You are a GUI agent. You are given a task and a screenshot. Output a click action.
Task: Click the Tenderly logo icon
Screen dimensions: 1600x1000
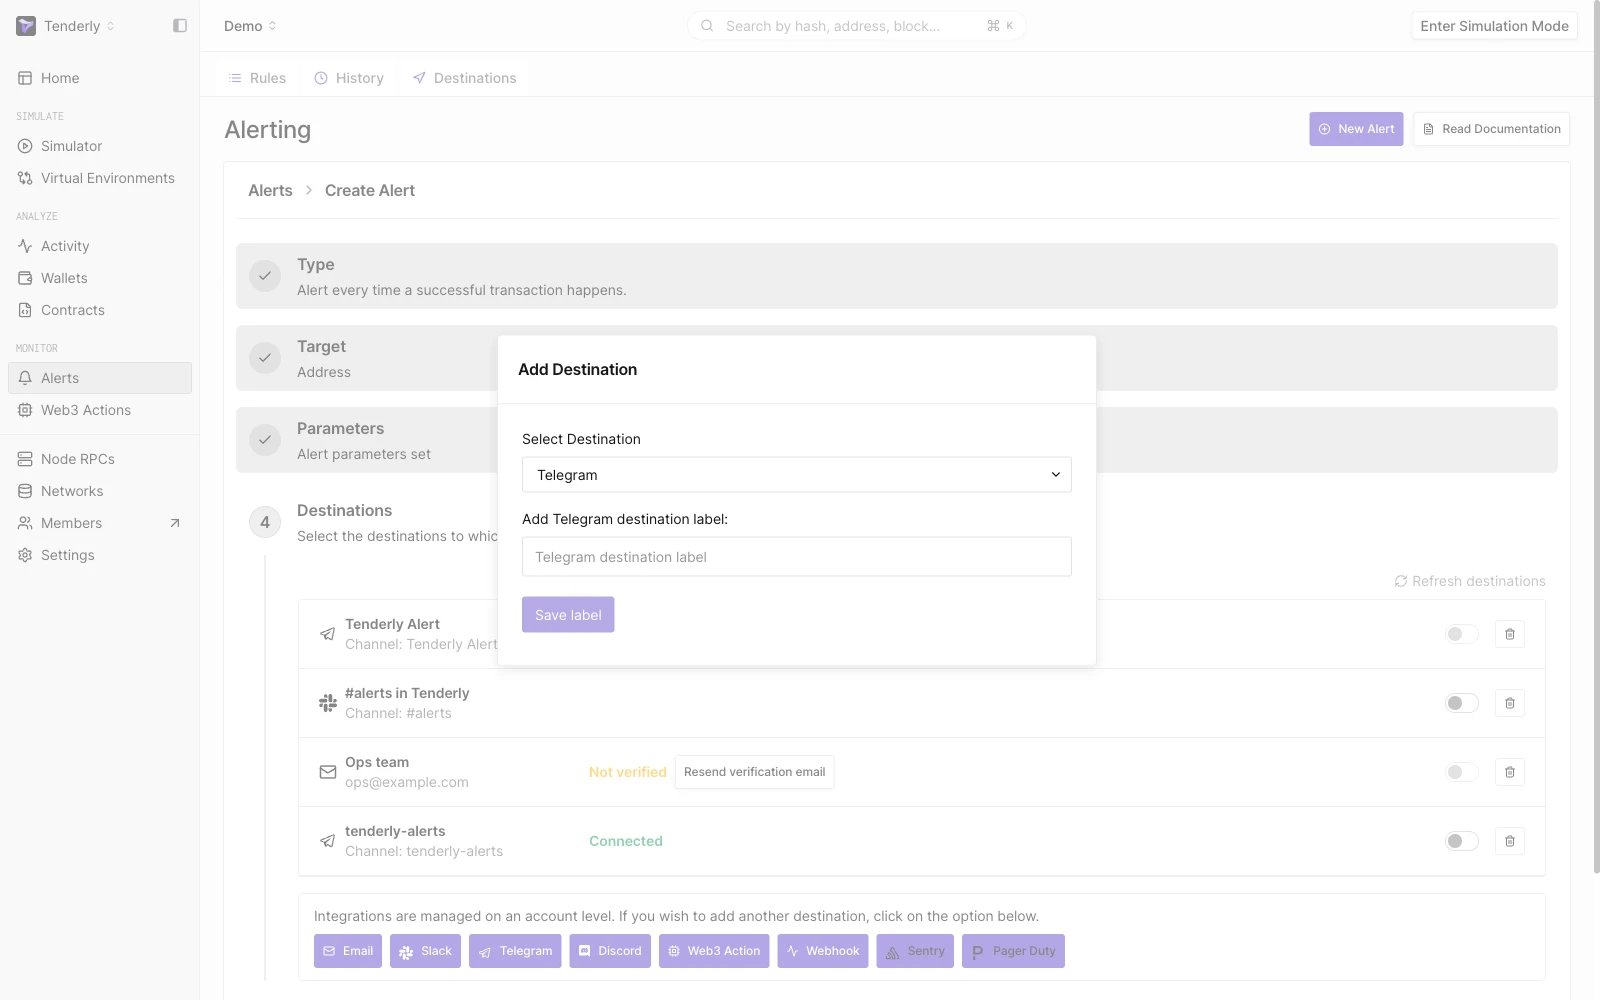26,26
